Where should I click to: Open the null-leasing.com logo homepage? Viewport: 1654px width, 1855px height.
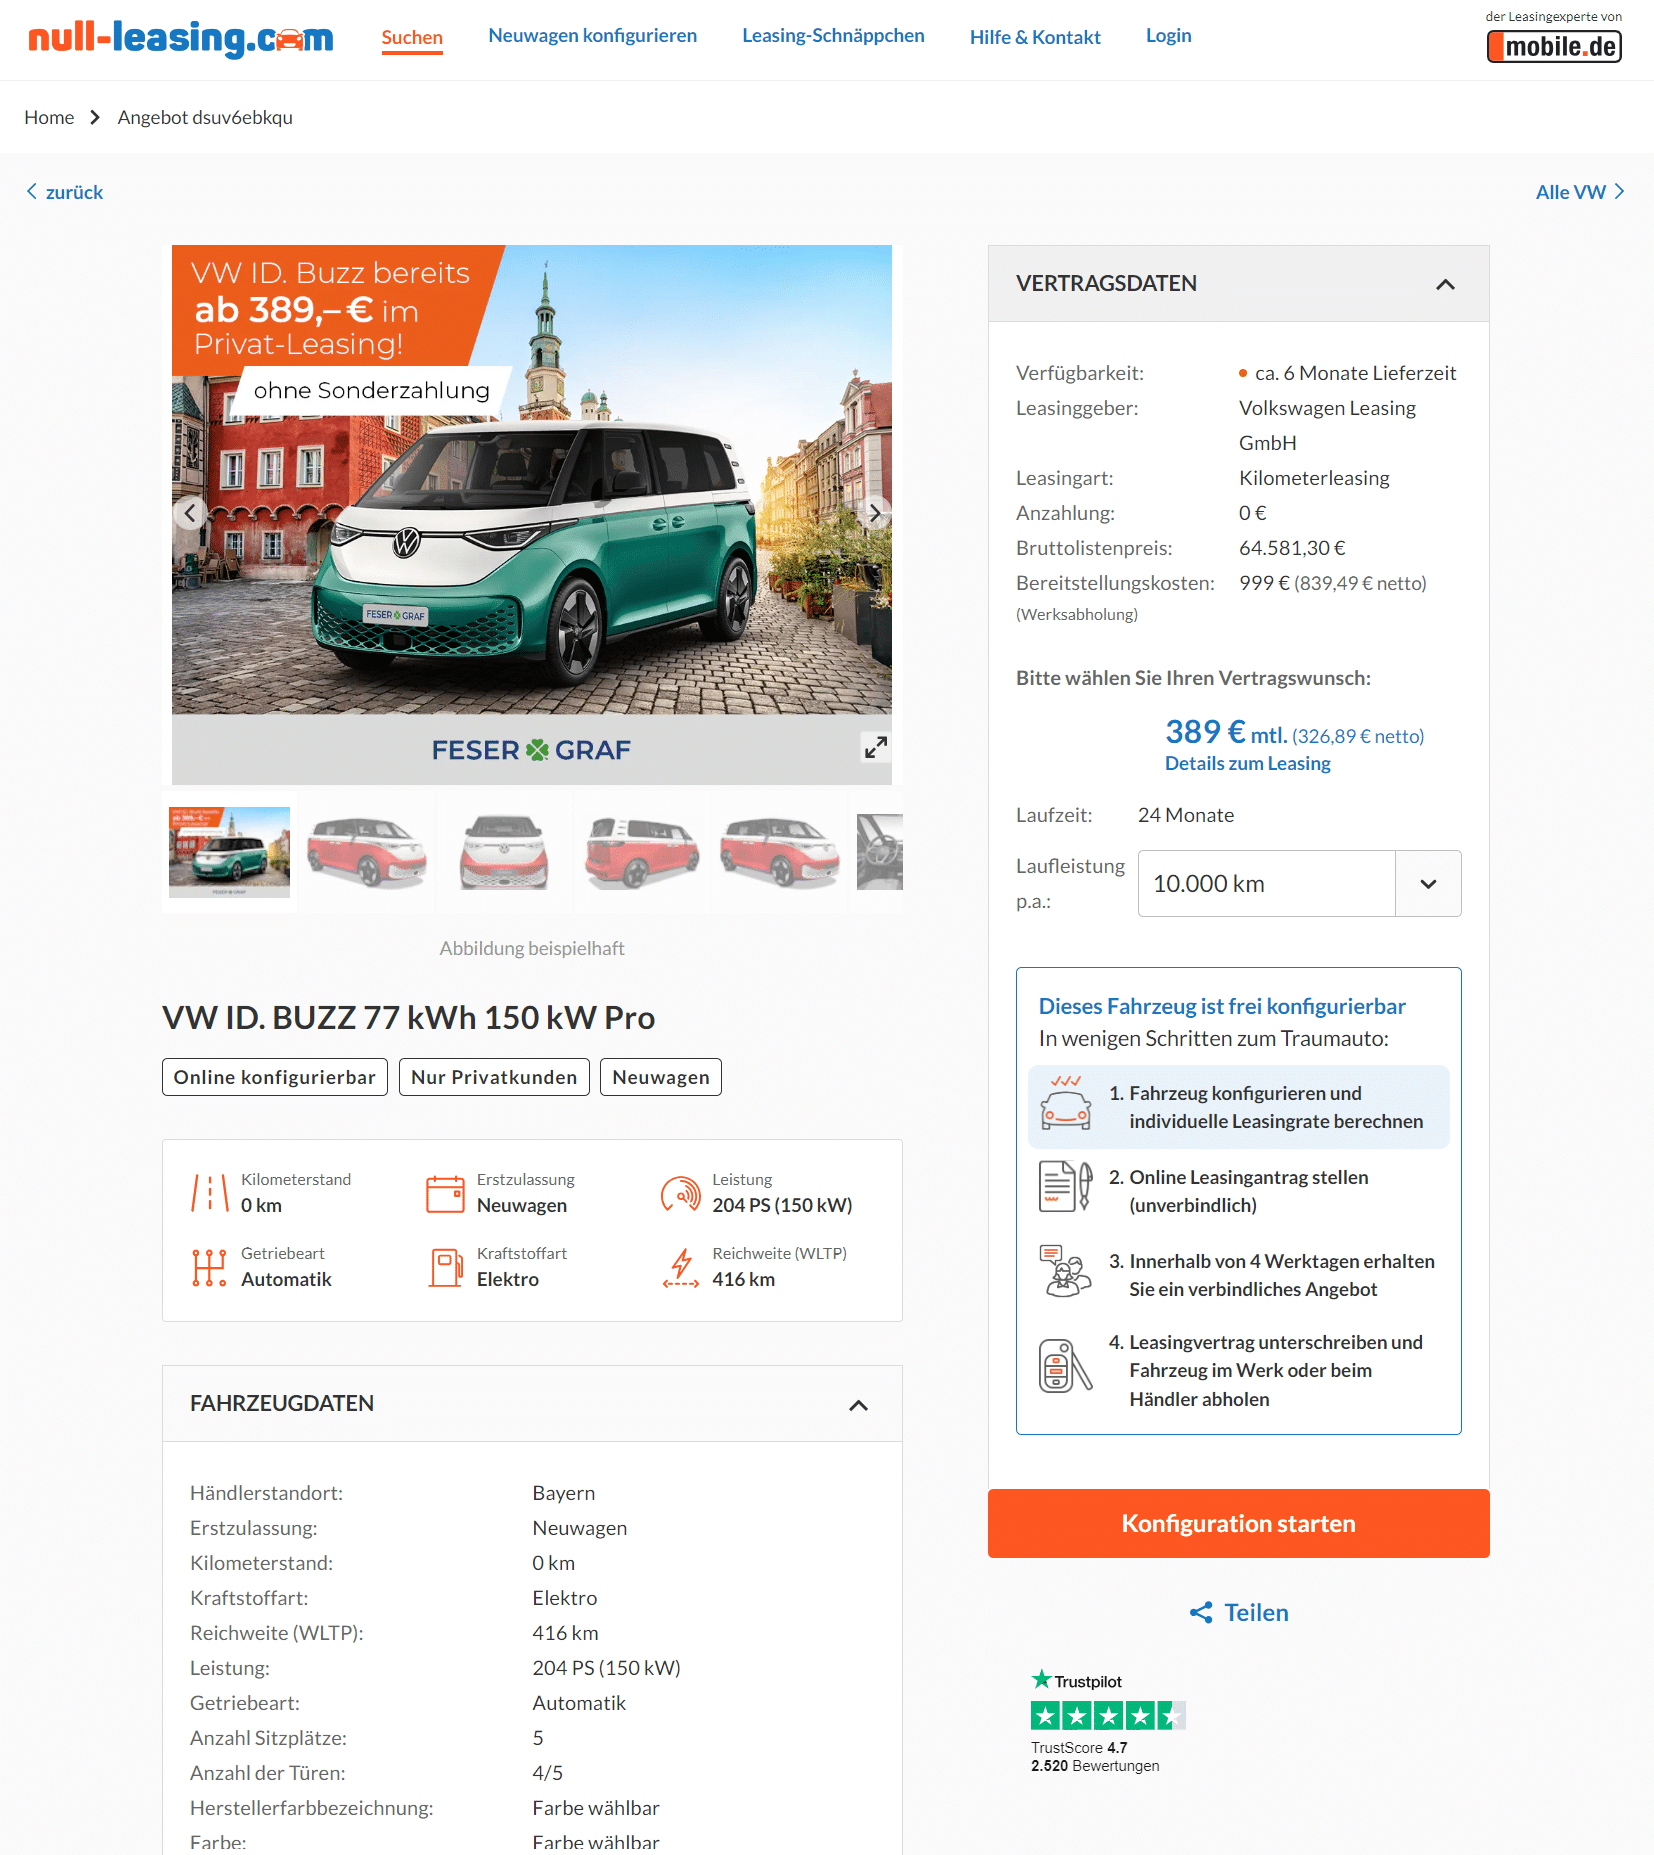[181, 39]
